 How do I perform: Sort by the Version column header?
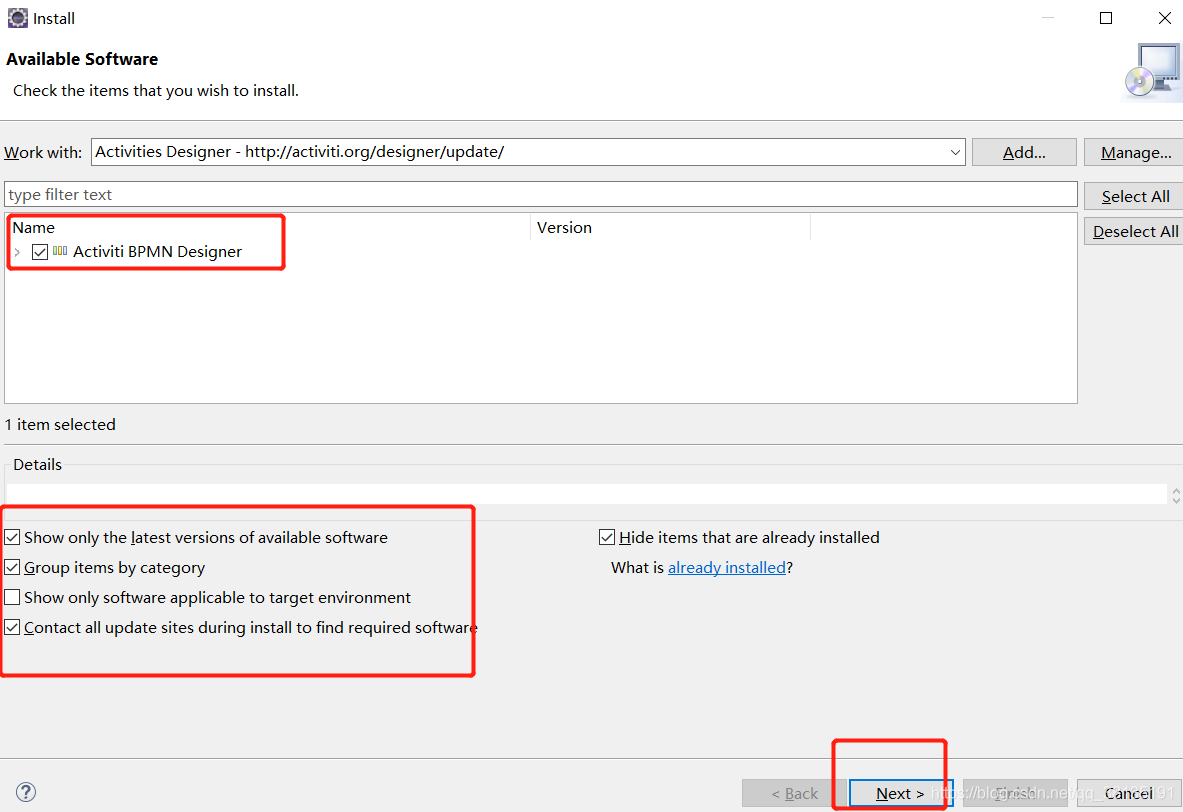(x=670, y=227)
